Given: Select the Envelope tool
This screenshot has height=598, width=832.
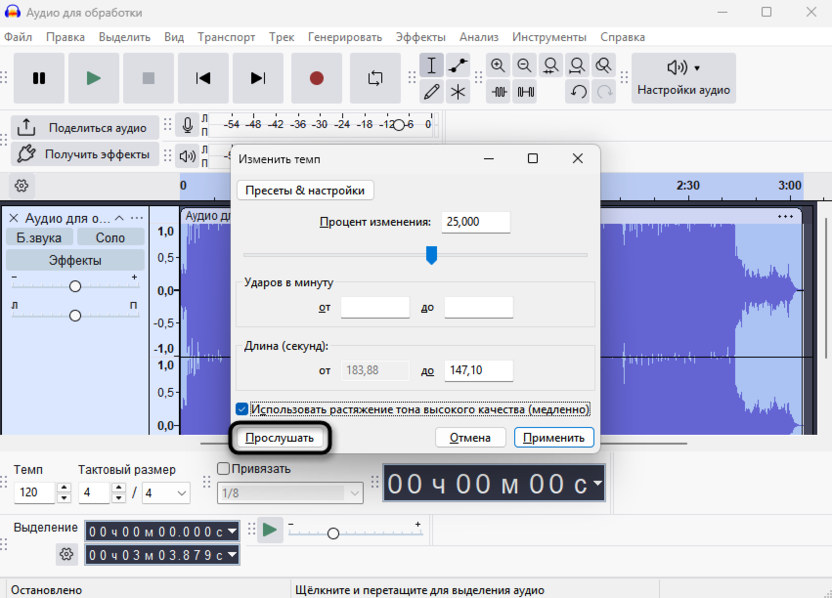Looking at the screenshot, I should tap(458, 66).
